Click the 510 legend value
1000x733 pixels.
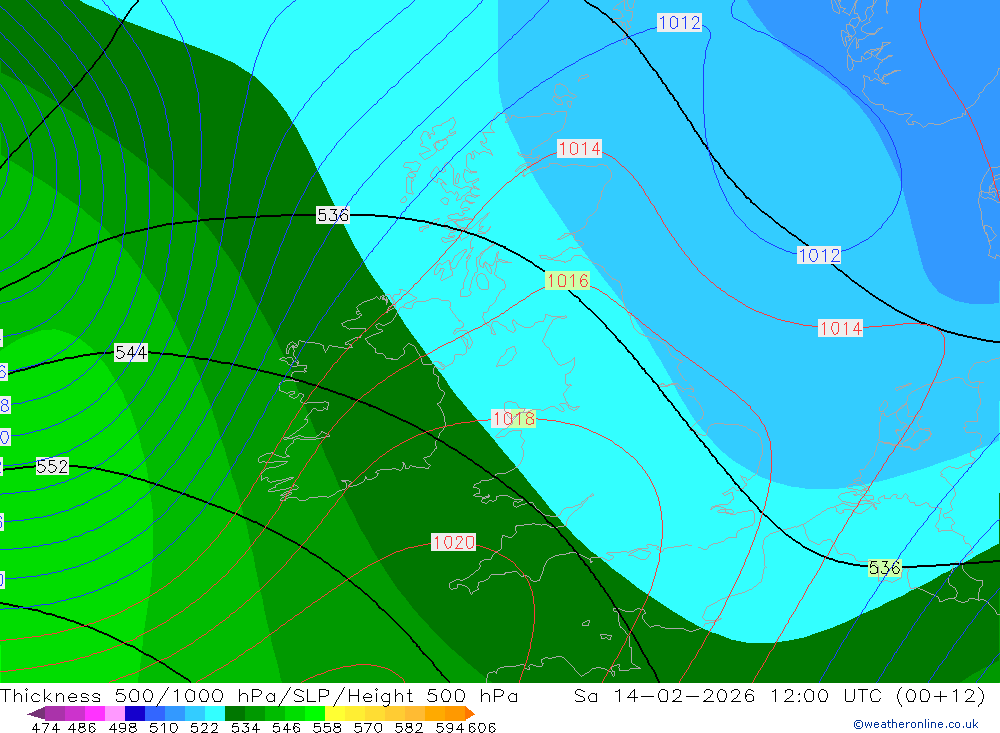(163, 727)
